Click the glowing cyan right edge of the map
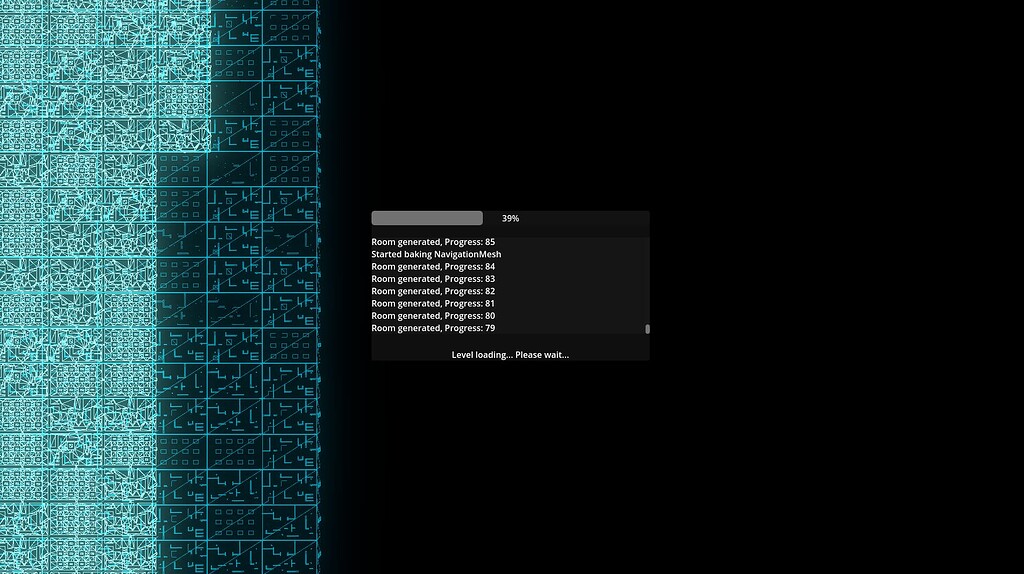The image size is (1024, 574). point(318,300)
